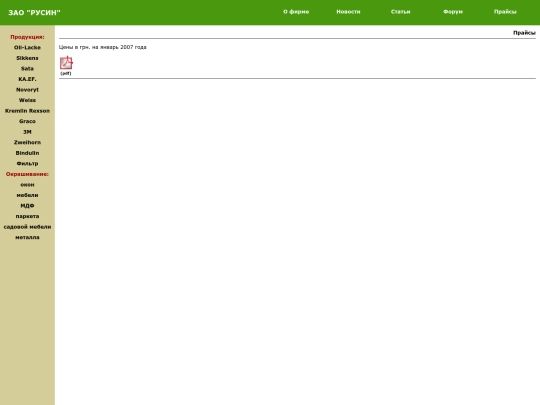Open the мебели painting section
This screenshot has height=405, width=540.
tap(27, 195)
